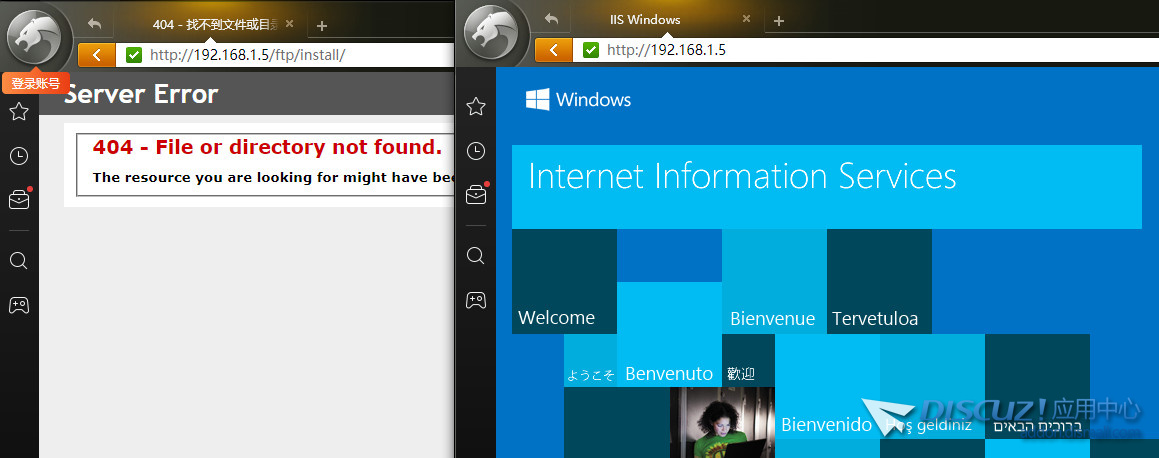This screenshot has width=1159, height=458.
Task: Click the photo tile of woman with laptop
Action: point(722,423)
